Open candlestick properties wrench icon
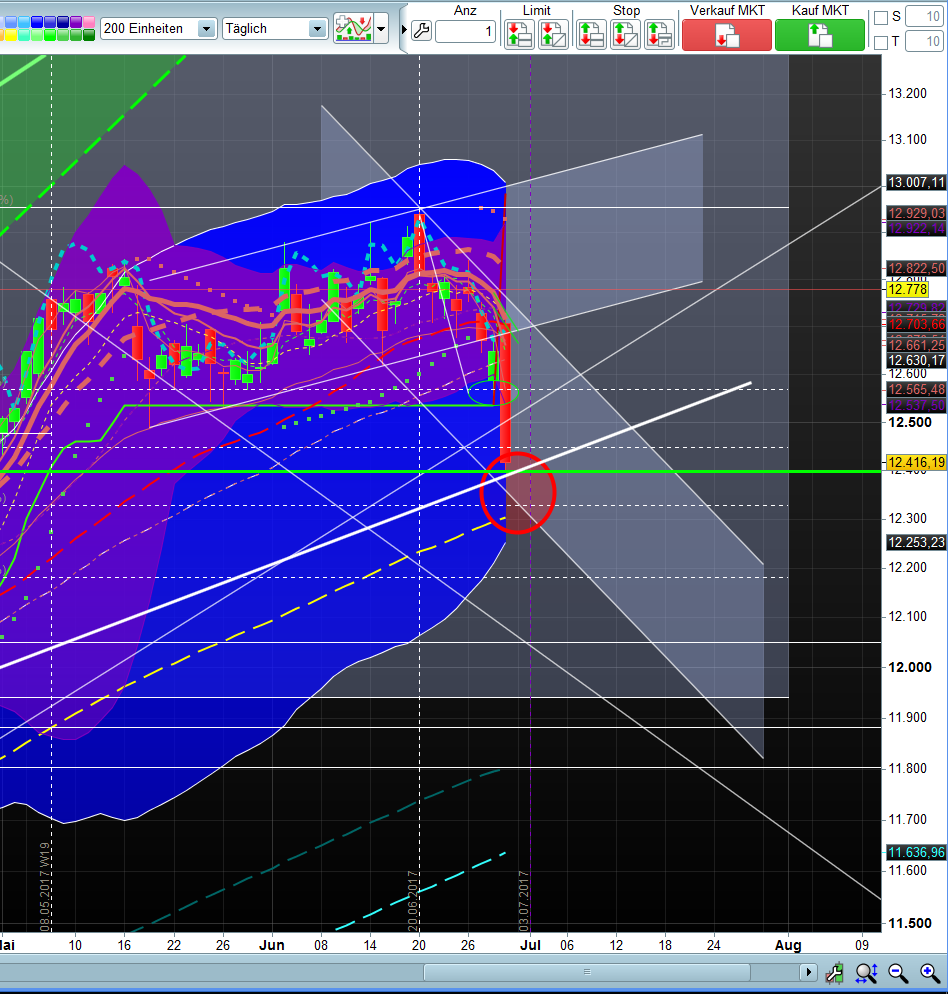 [x=834, y=972]
